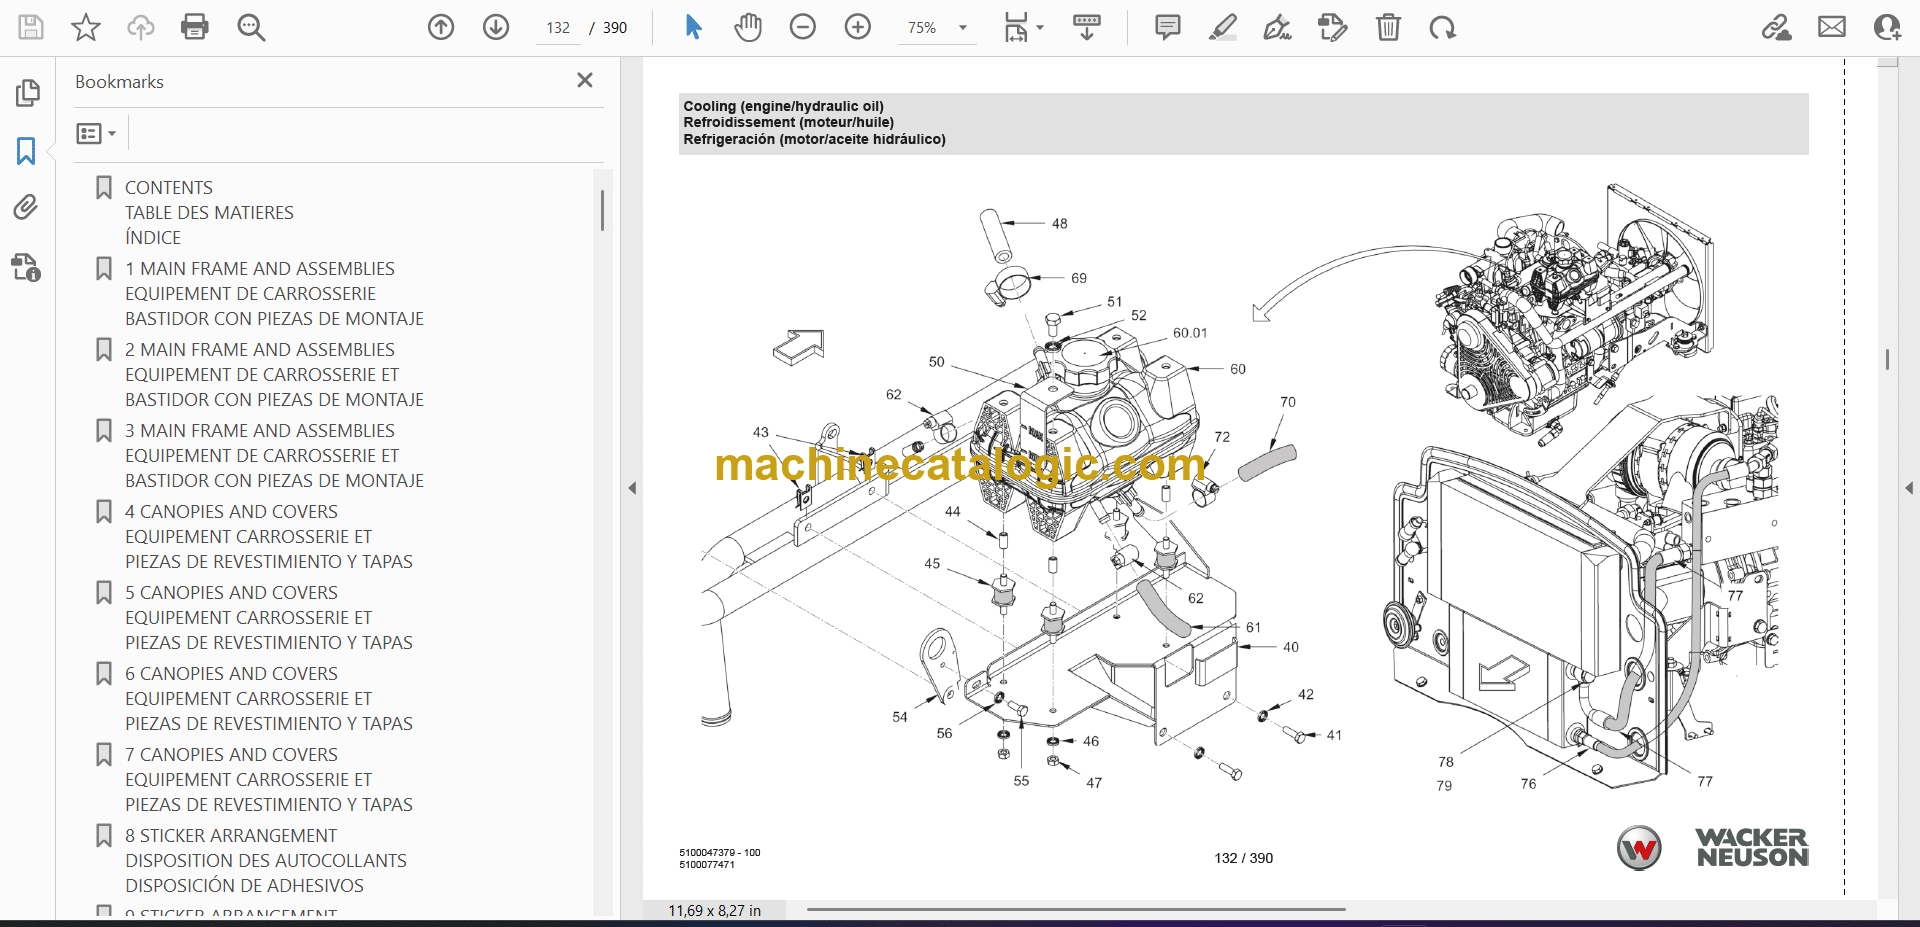Image resolution: width=1920 pixels, height=927 pixels.
Task: Add a comment sticky note
Action: pos(1167,27)
